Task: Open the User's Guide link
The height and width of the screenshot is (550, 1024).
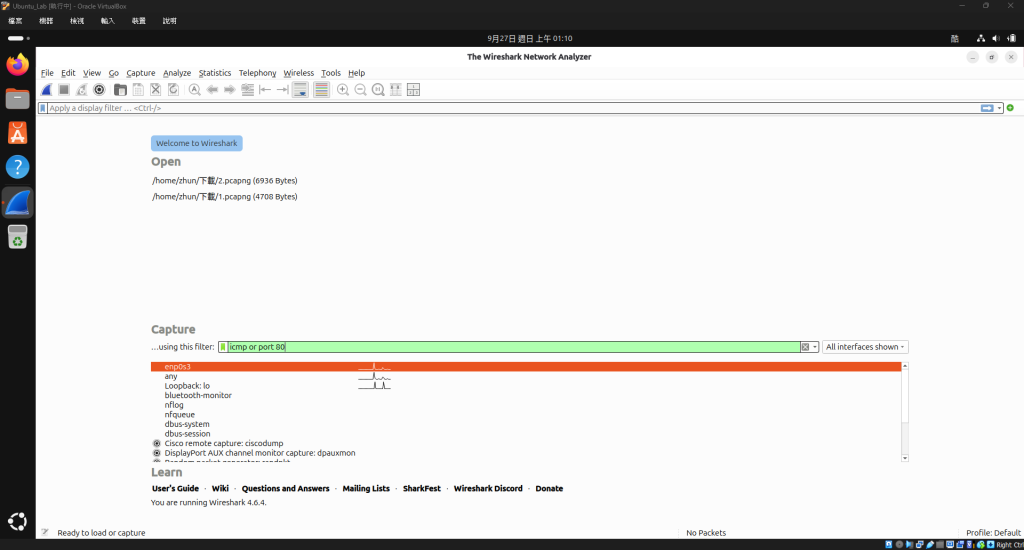Action: tap(175, 489)
